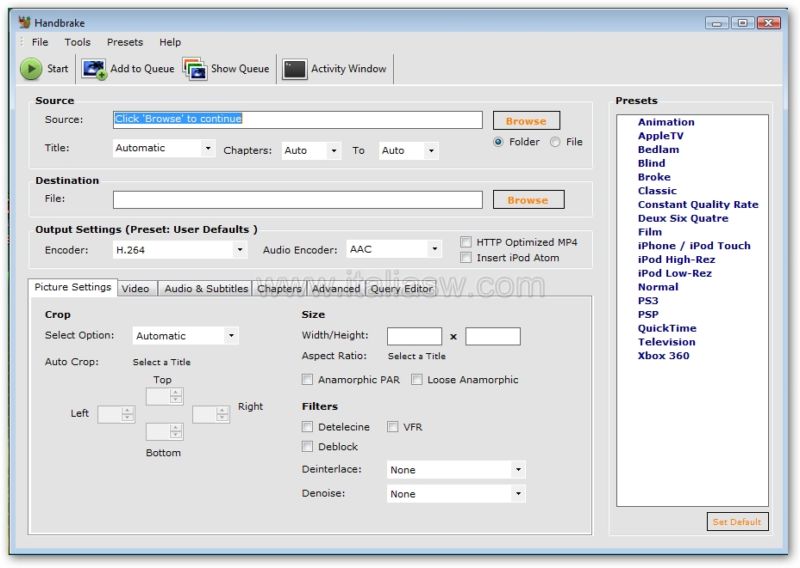Select the Broke preset
Viewport: 800px width, 568px height.
pos(654,177)
